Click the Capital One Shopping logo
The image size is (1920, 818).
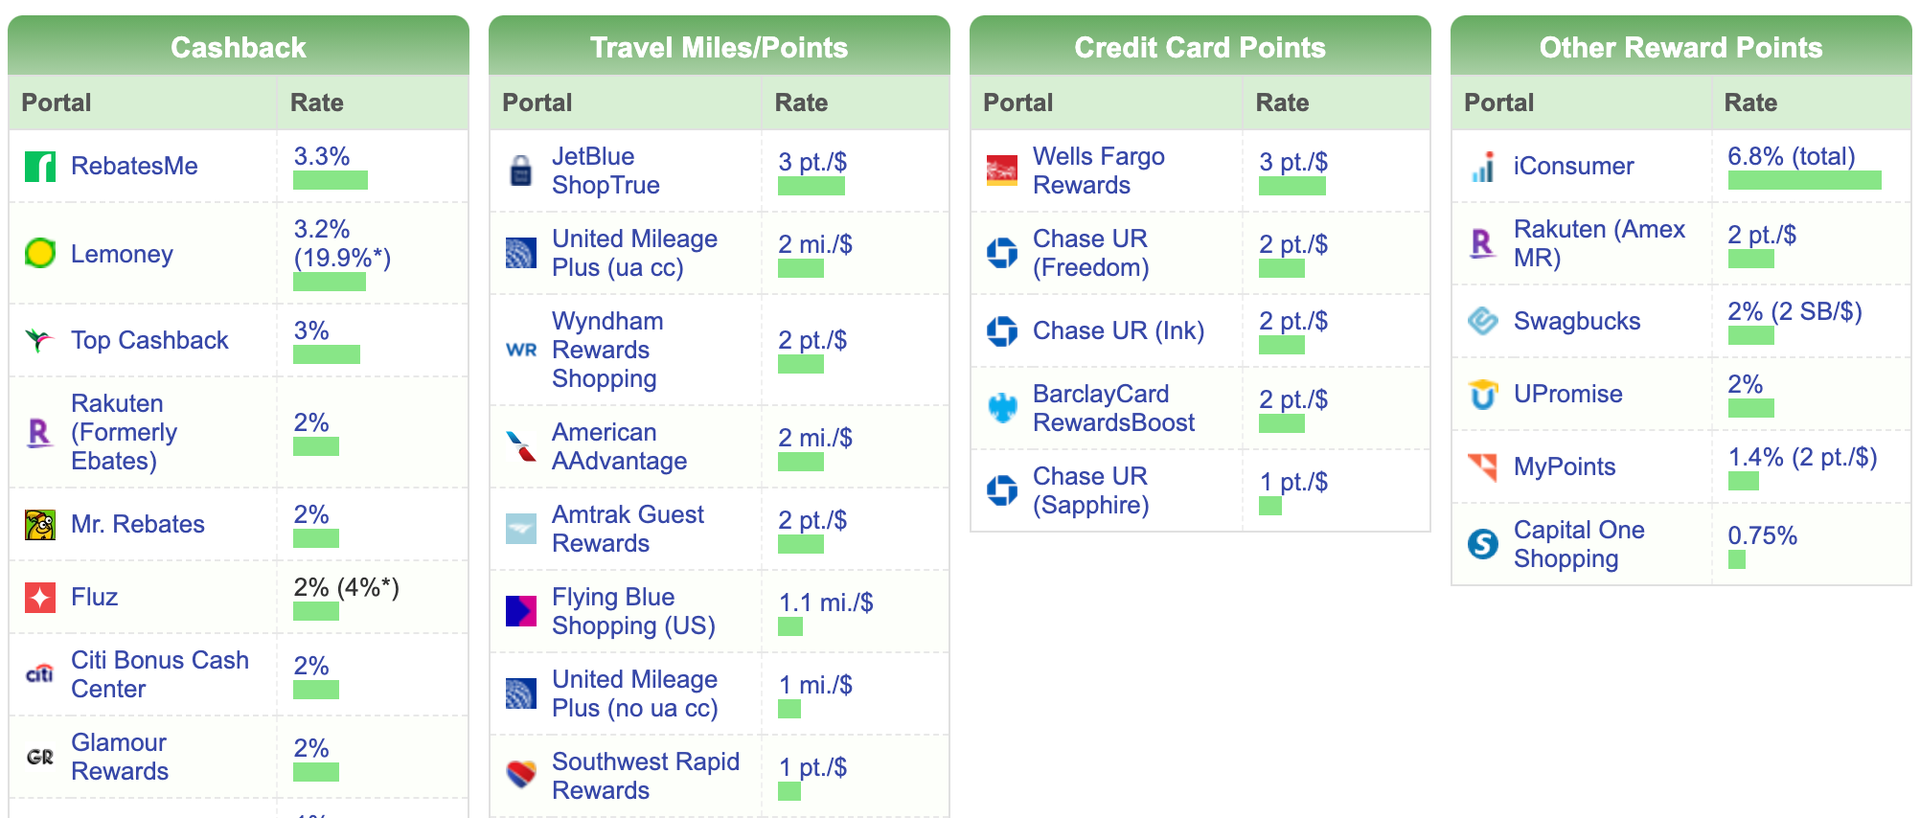pos(1481,544)
